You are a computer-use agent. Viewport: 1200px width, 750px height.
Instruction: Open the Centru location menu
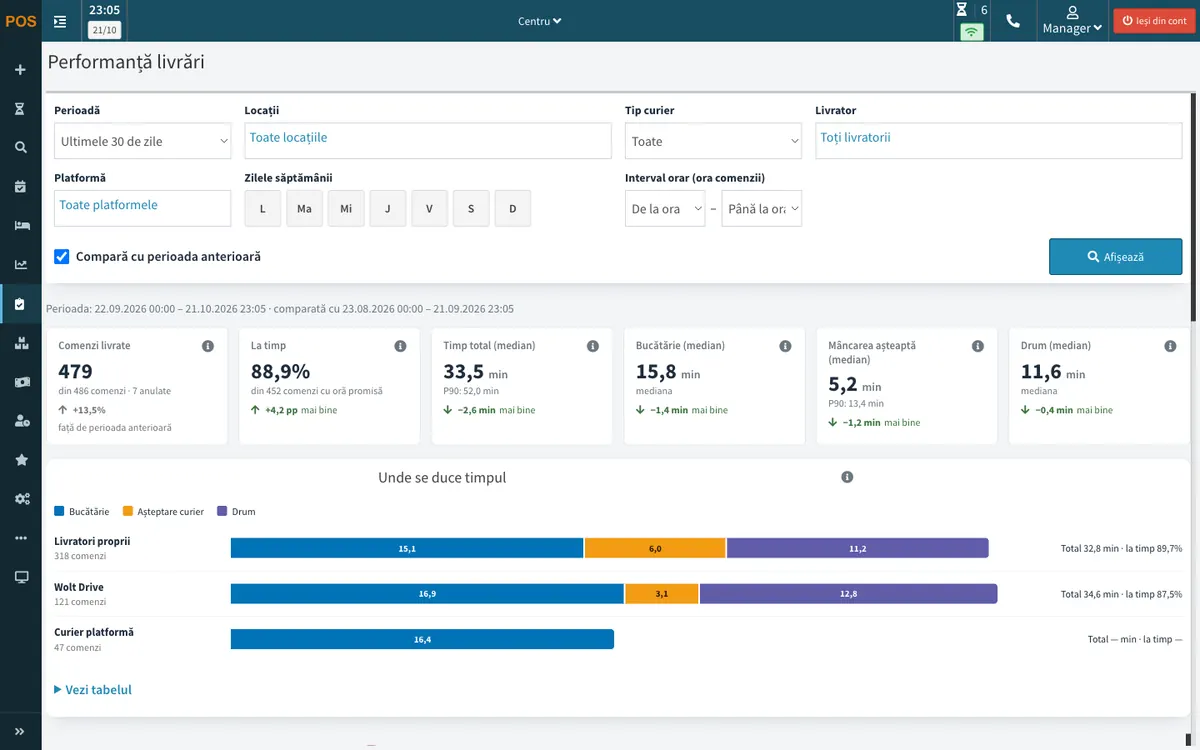pyautogui.click(x=540, y=21)
